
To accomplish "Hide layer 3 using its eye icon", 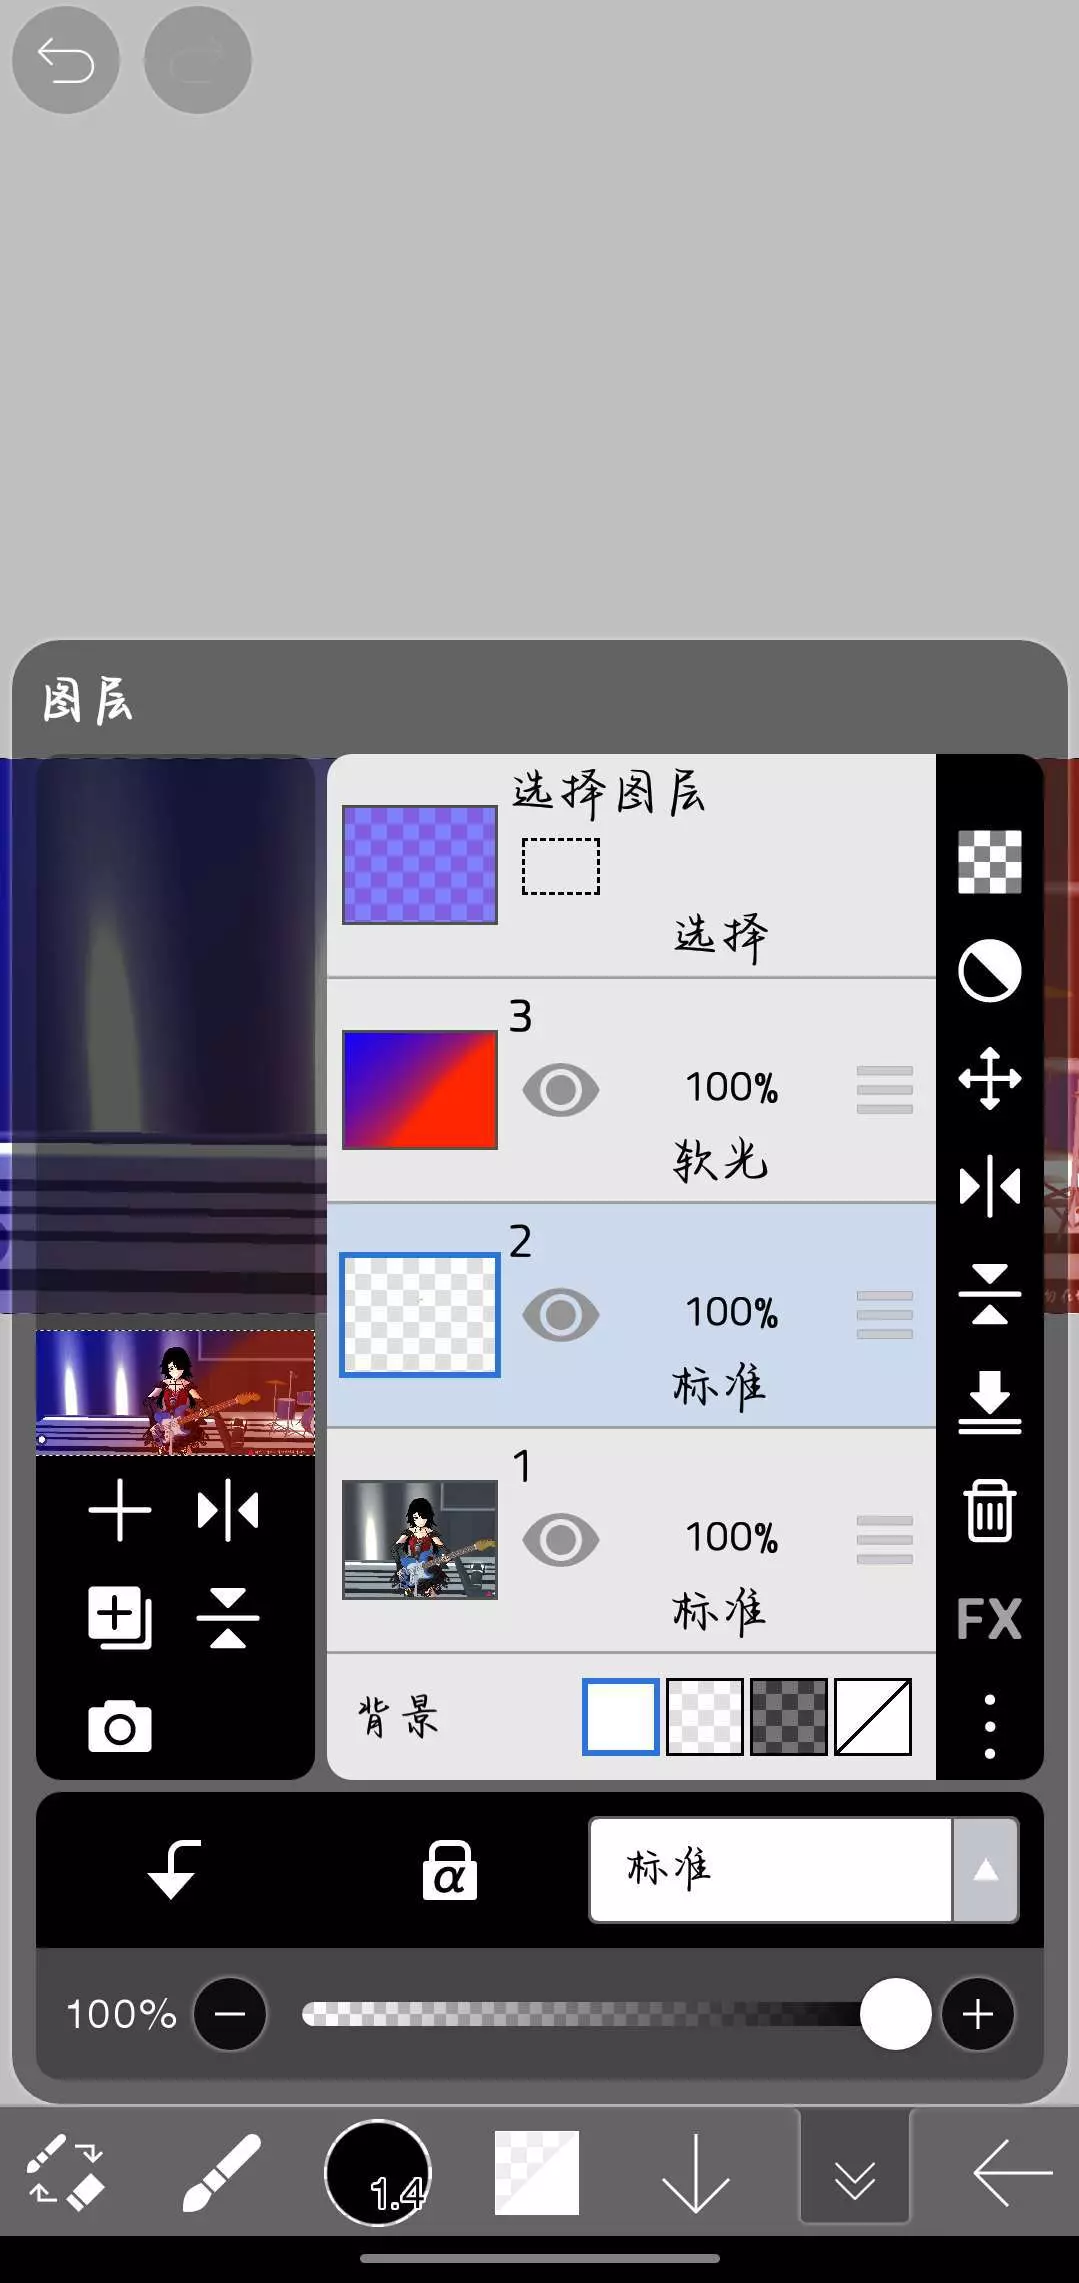I will pyautogui.click(x=561, y=1090).
